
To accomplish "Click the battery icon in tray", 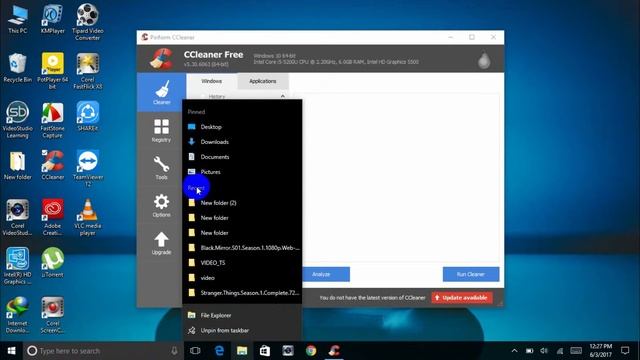I will (x=529, y=351).
